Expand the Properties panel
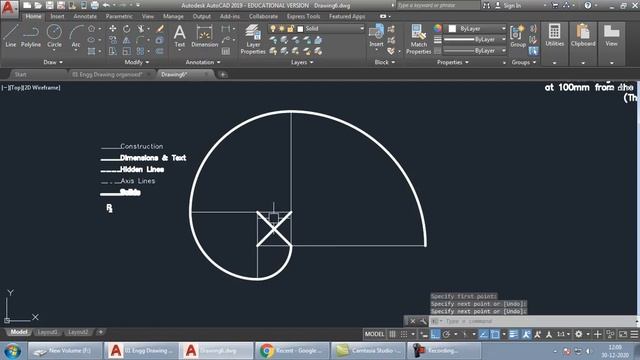Image resolution: width=640 pixels, height=360 pixels. [x=453, y=62]
